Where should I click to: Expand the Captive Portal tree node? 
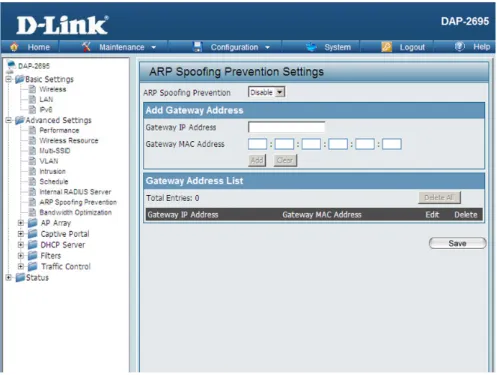[21, 234]
